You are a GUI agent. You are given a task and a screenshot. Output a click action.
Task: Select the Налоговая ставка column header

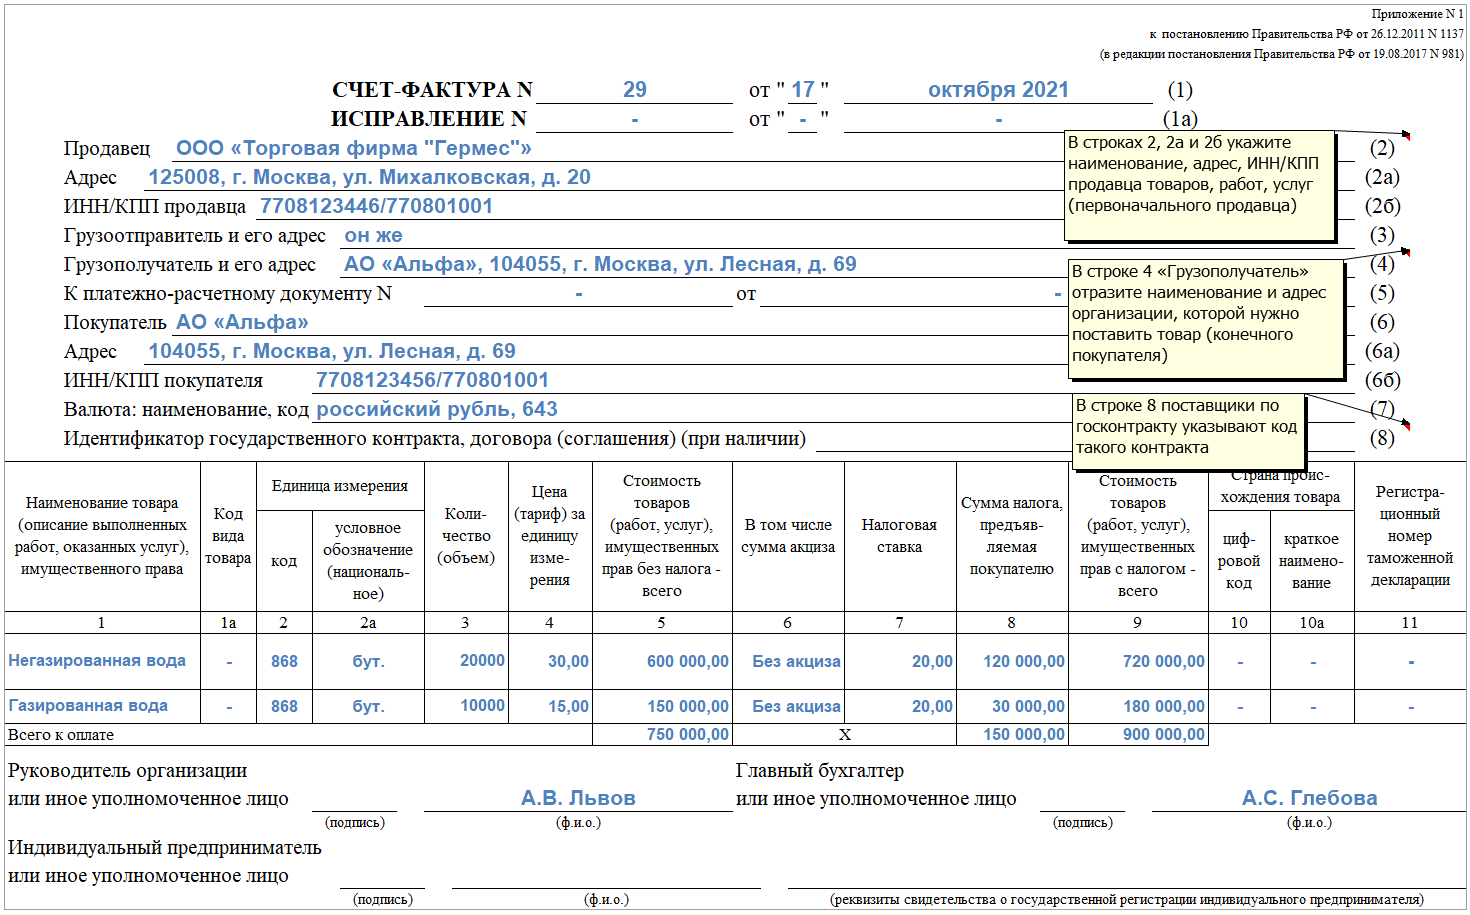[x=899, y=536]
